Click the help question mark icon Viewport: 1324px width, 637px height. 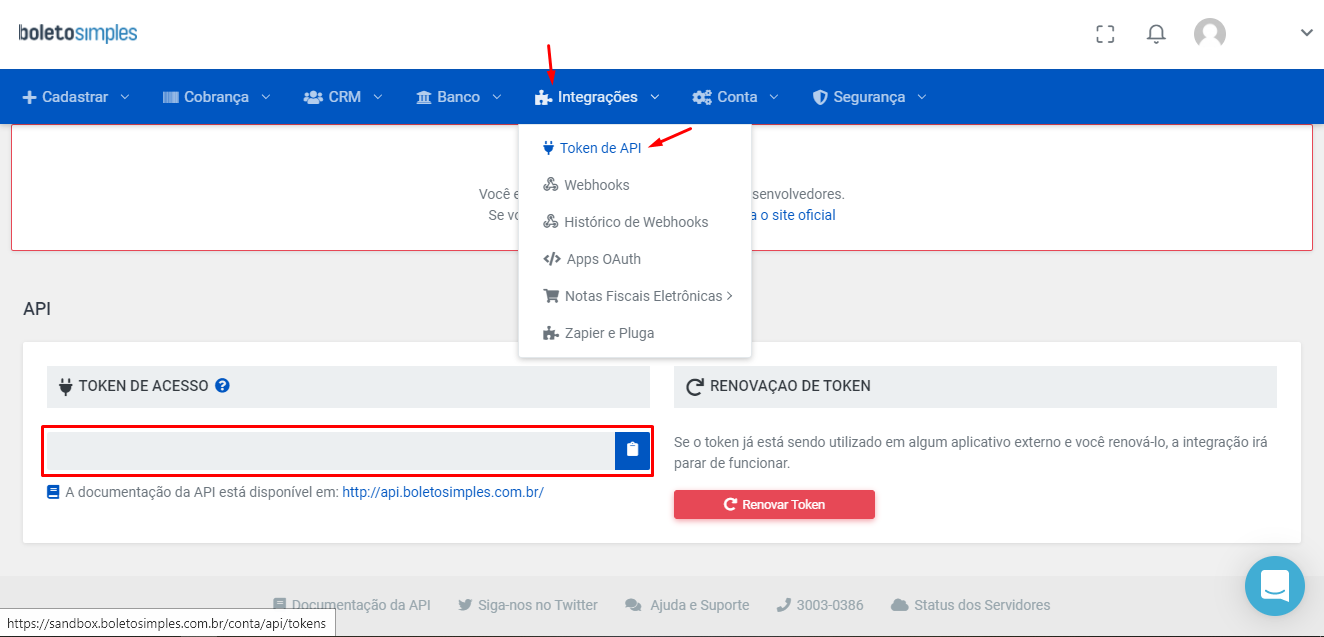click(223, 385)
